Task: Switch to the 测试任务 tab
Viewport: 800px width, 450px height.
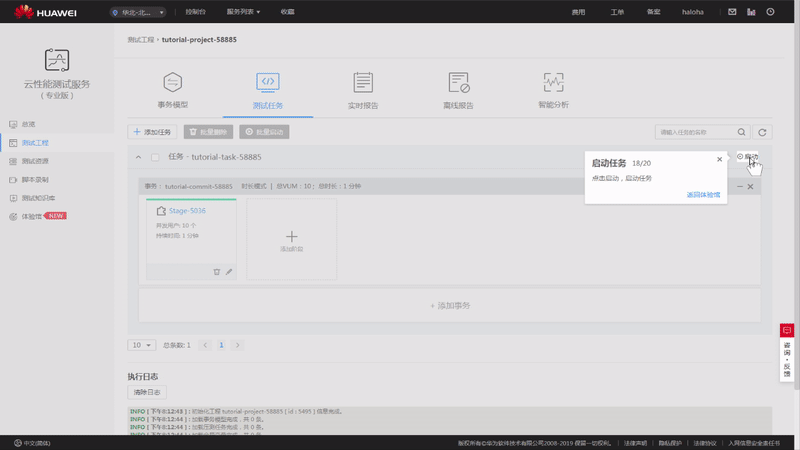Action: tap(268, 91)
